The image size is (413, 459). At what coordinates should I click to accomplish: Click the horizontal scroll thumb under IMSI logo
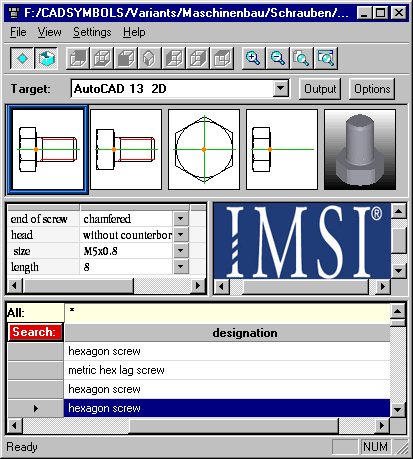tap(306, 286)
